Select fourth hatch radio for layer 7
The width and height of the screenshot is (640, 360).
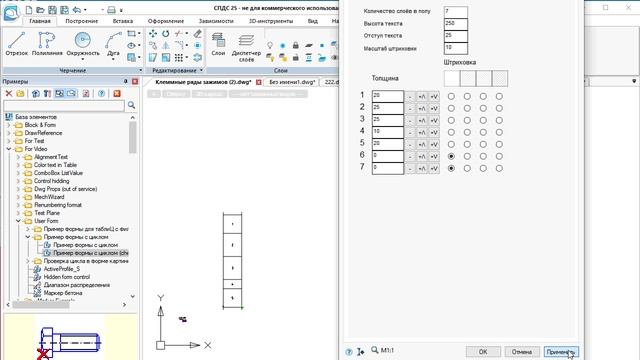[x=499, y=168]
